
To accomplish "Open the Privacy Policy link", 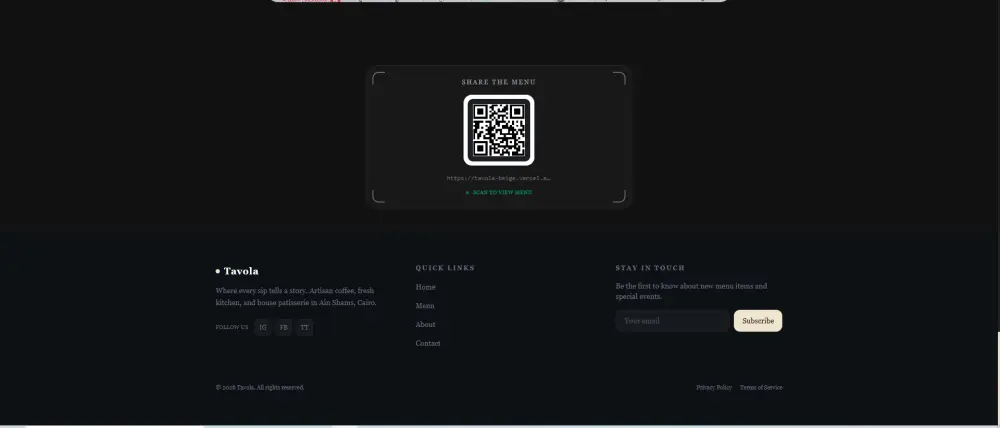I will pyautogui.click(x=714, y=387).
